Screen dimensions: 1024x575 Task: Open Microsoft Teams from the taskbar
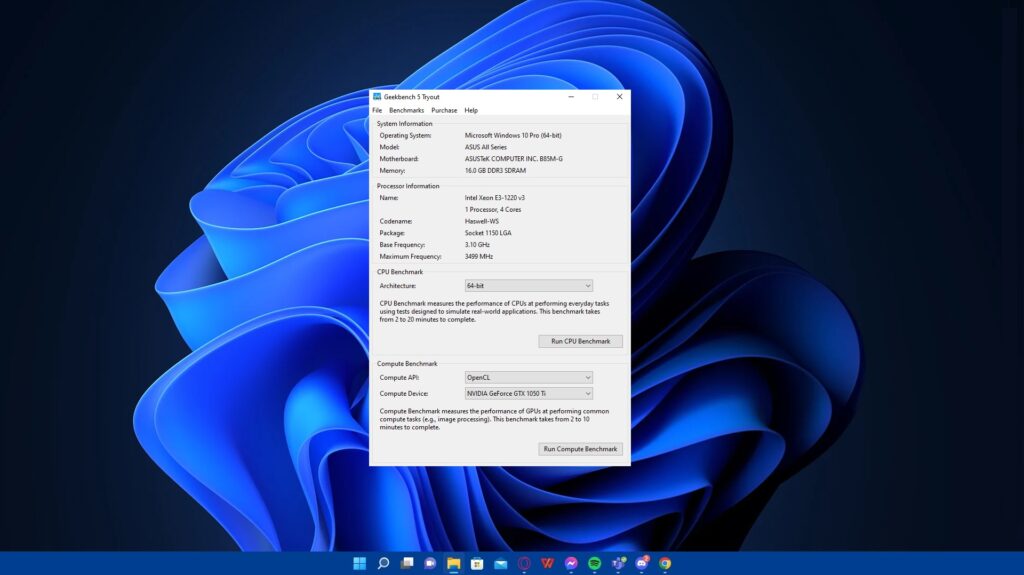pos(618,563)
